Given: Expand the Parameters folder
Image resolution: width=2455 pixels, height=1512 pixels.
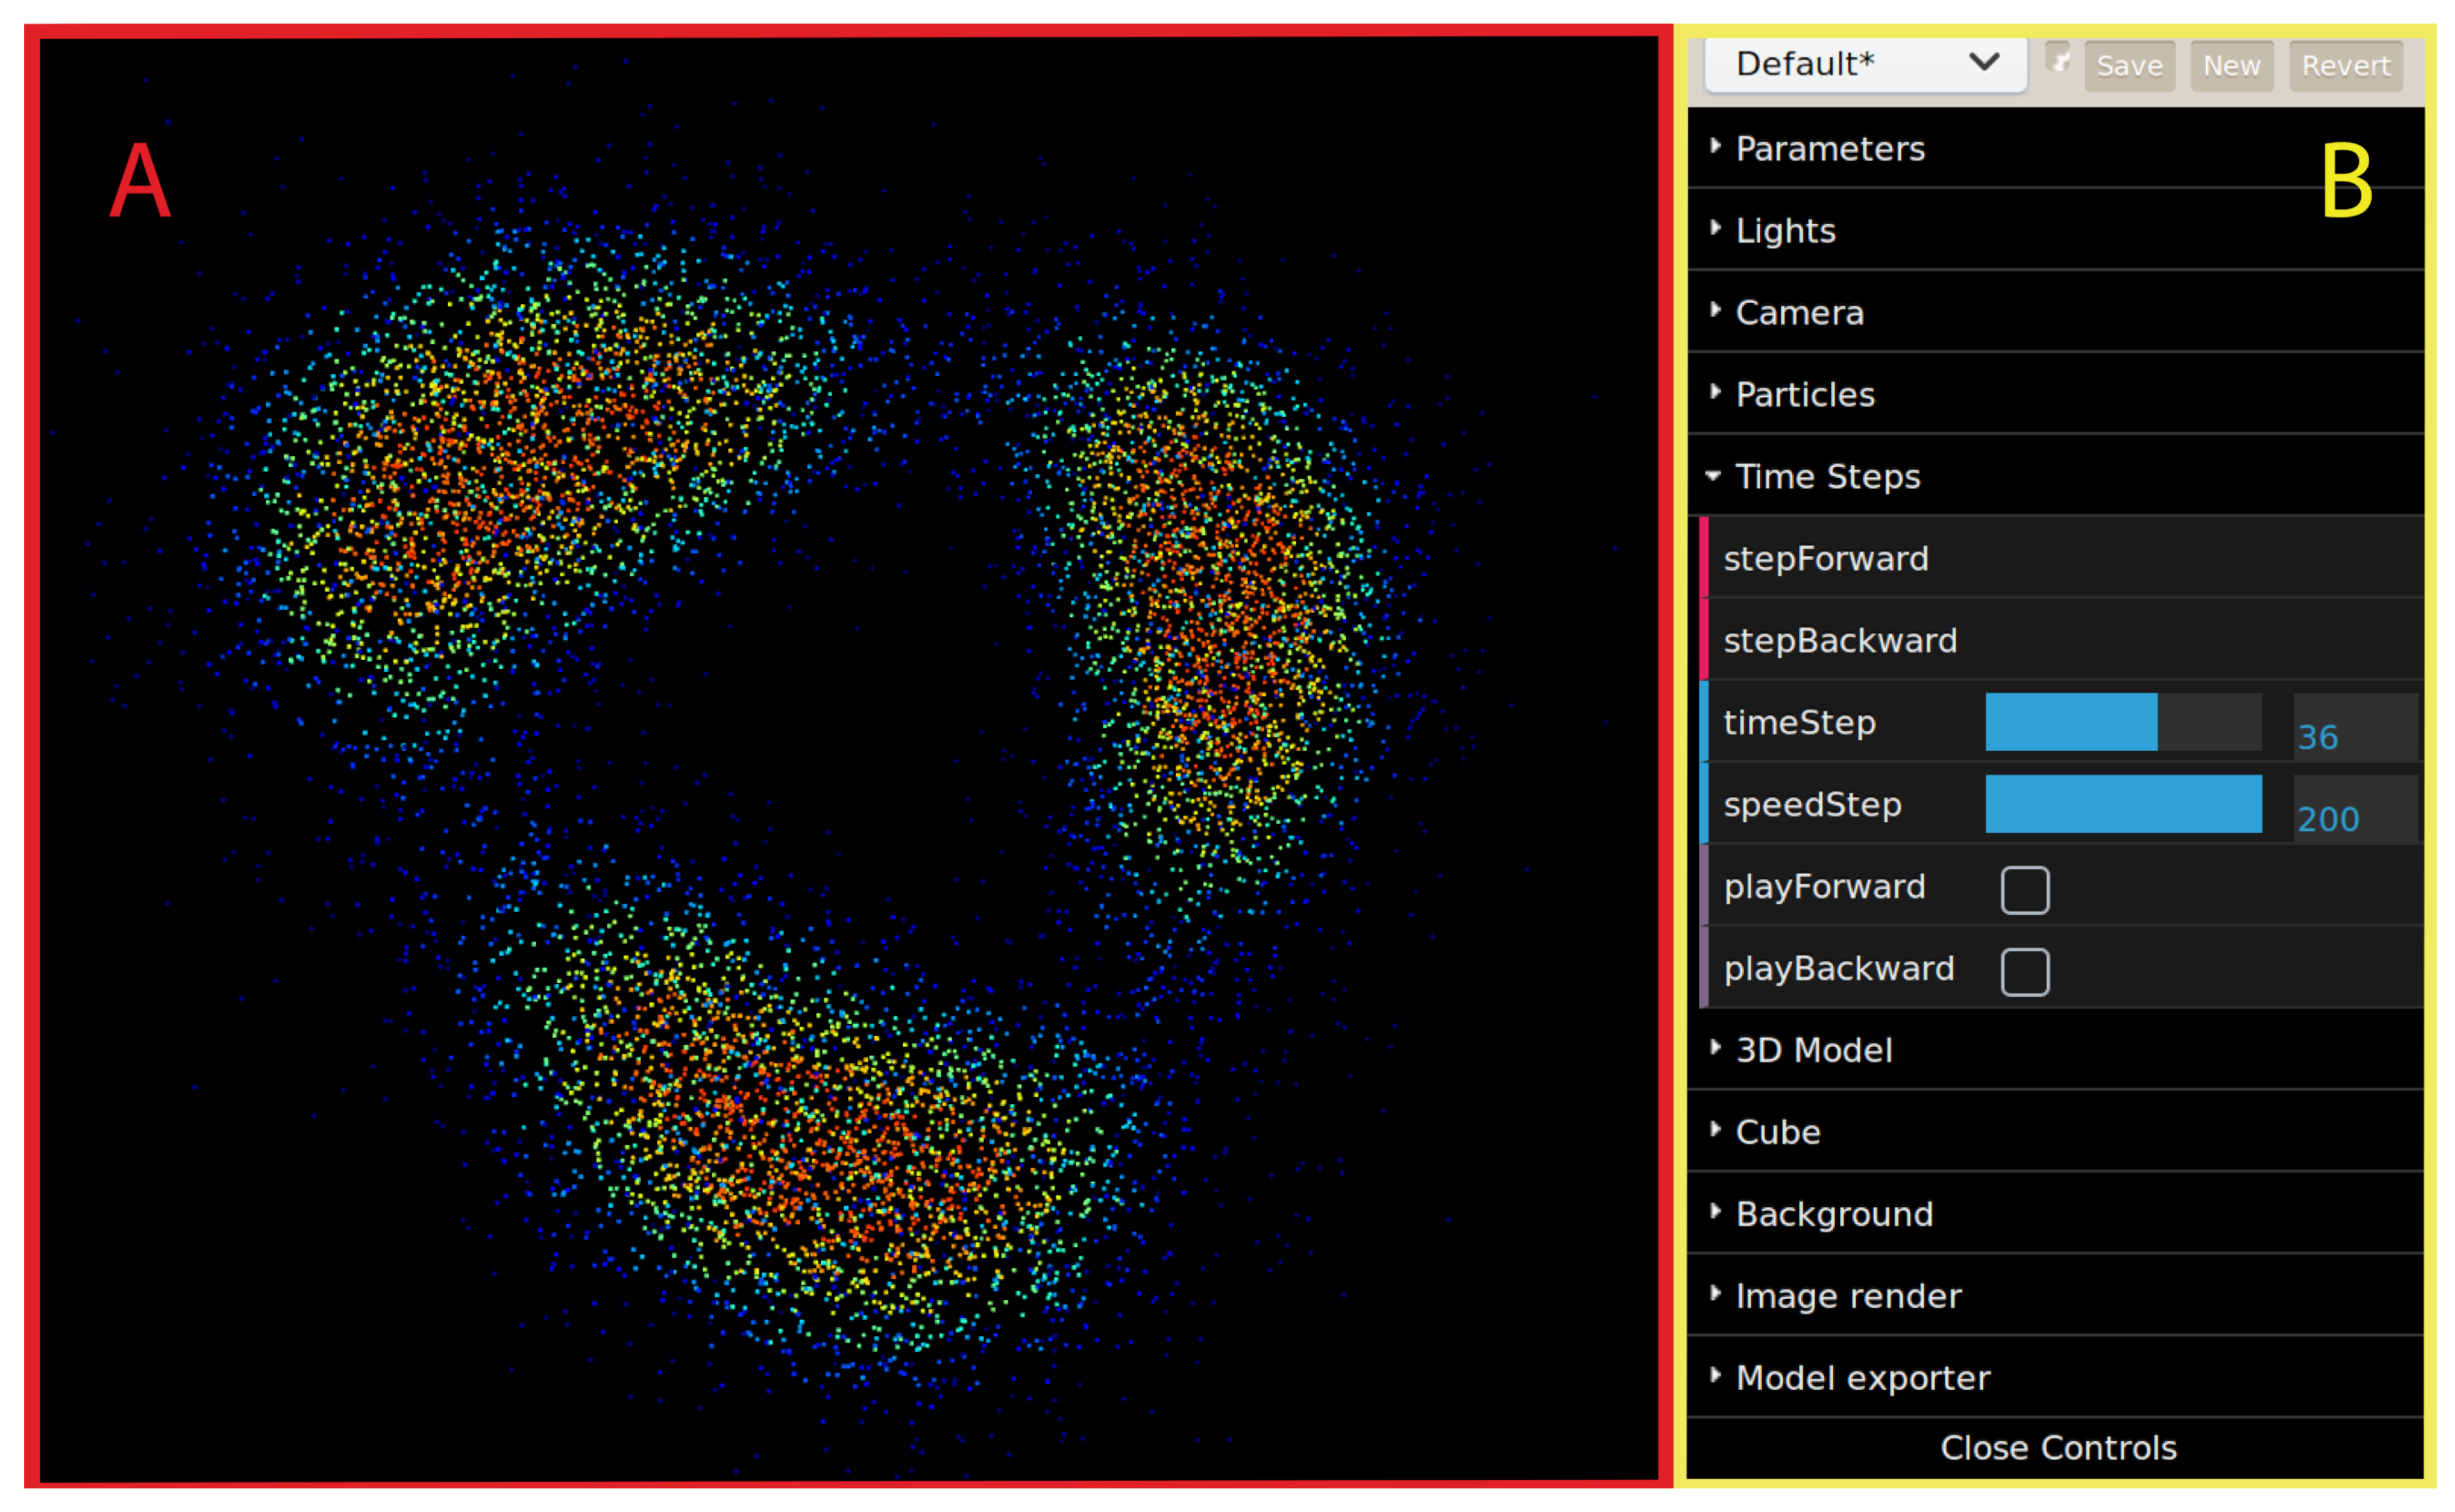Looking at the screenshot, I should (1829, 148).
